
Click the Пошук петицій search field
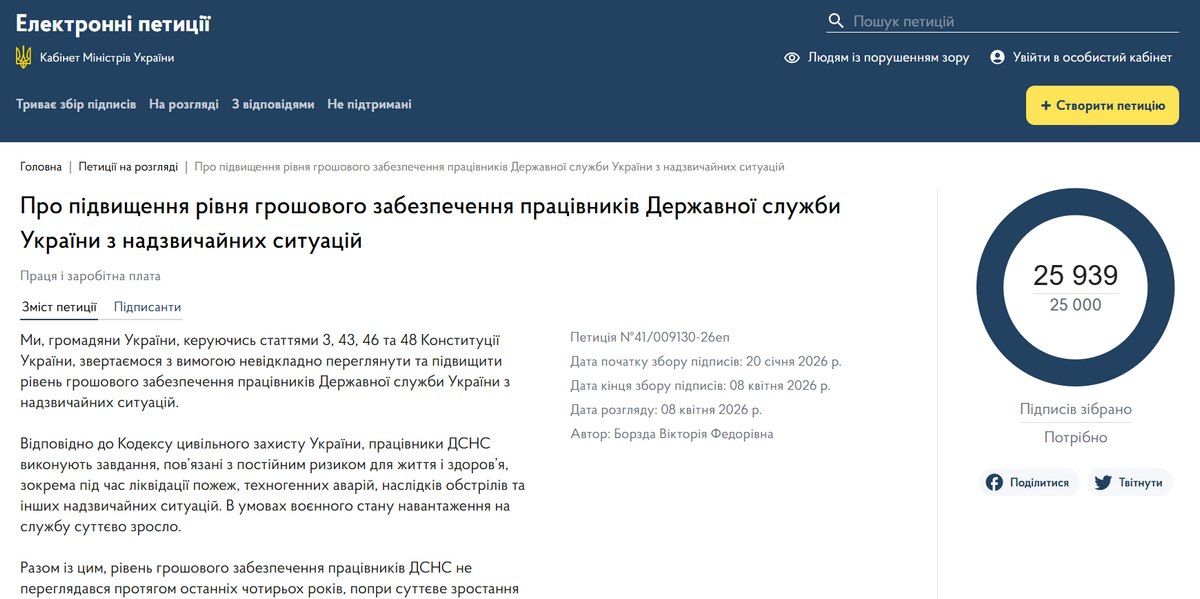(1000, 19)
